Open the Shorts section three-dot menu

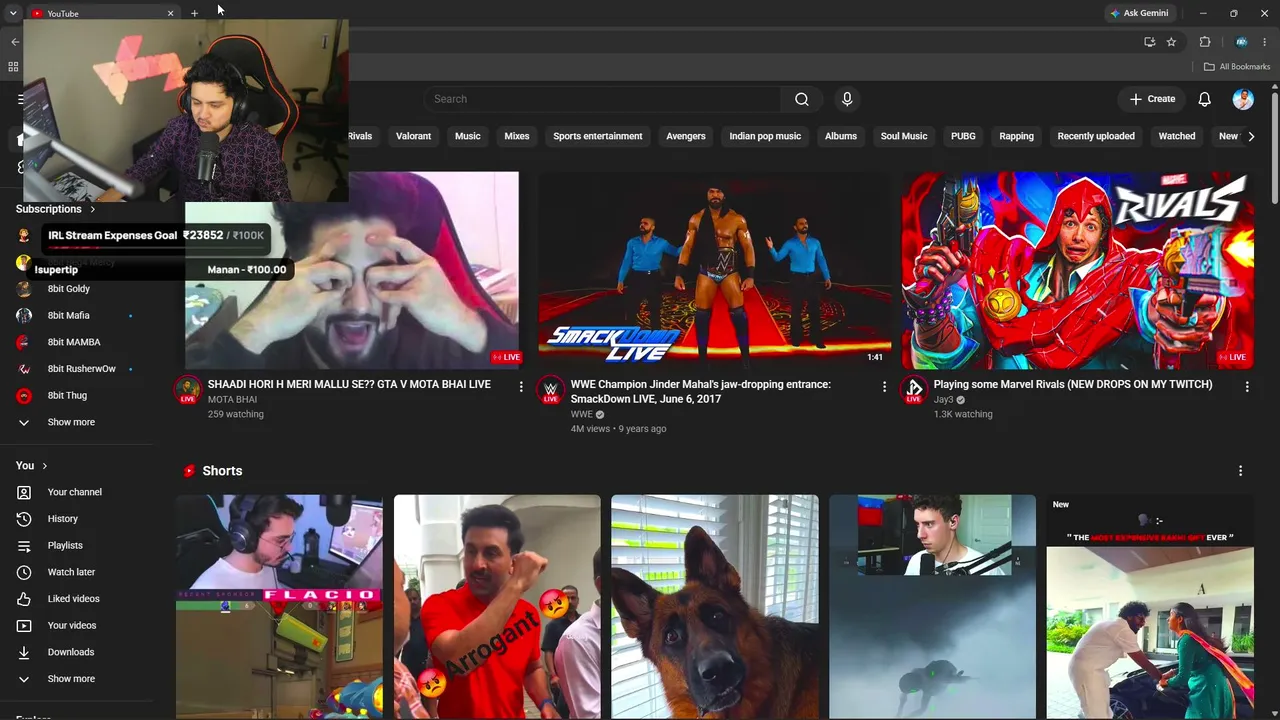tap(1241, 471)
